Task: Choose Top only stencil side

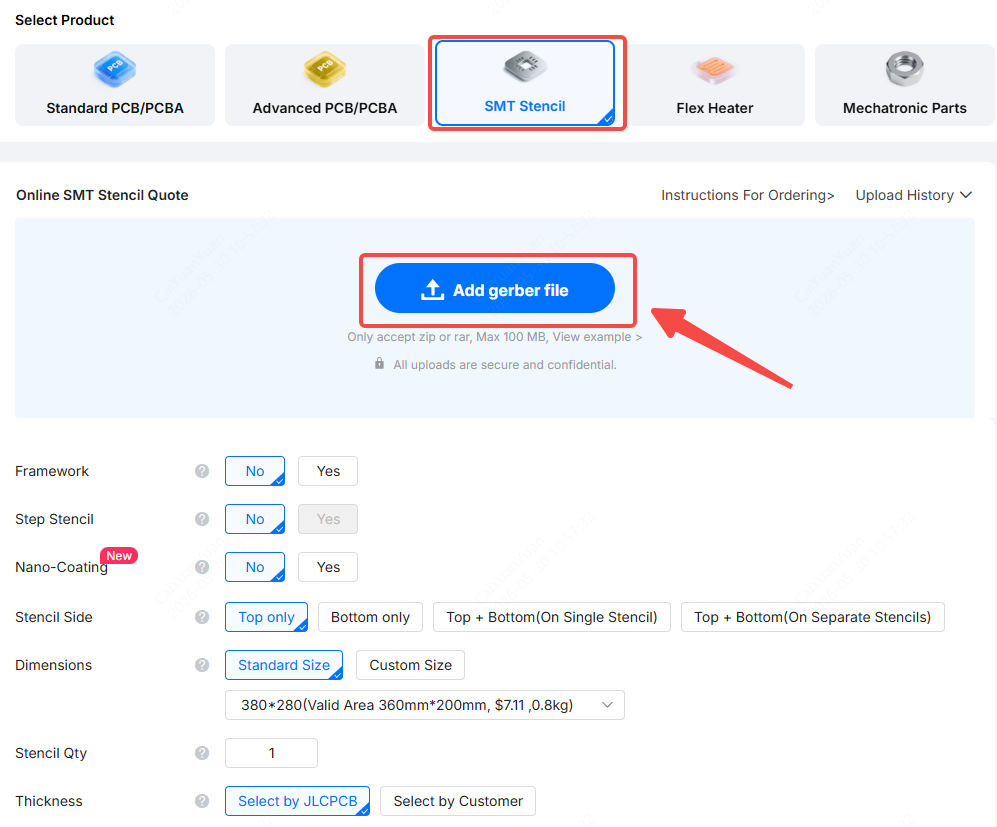Action: point(266,617)
